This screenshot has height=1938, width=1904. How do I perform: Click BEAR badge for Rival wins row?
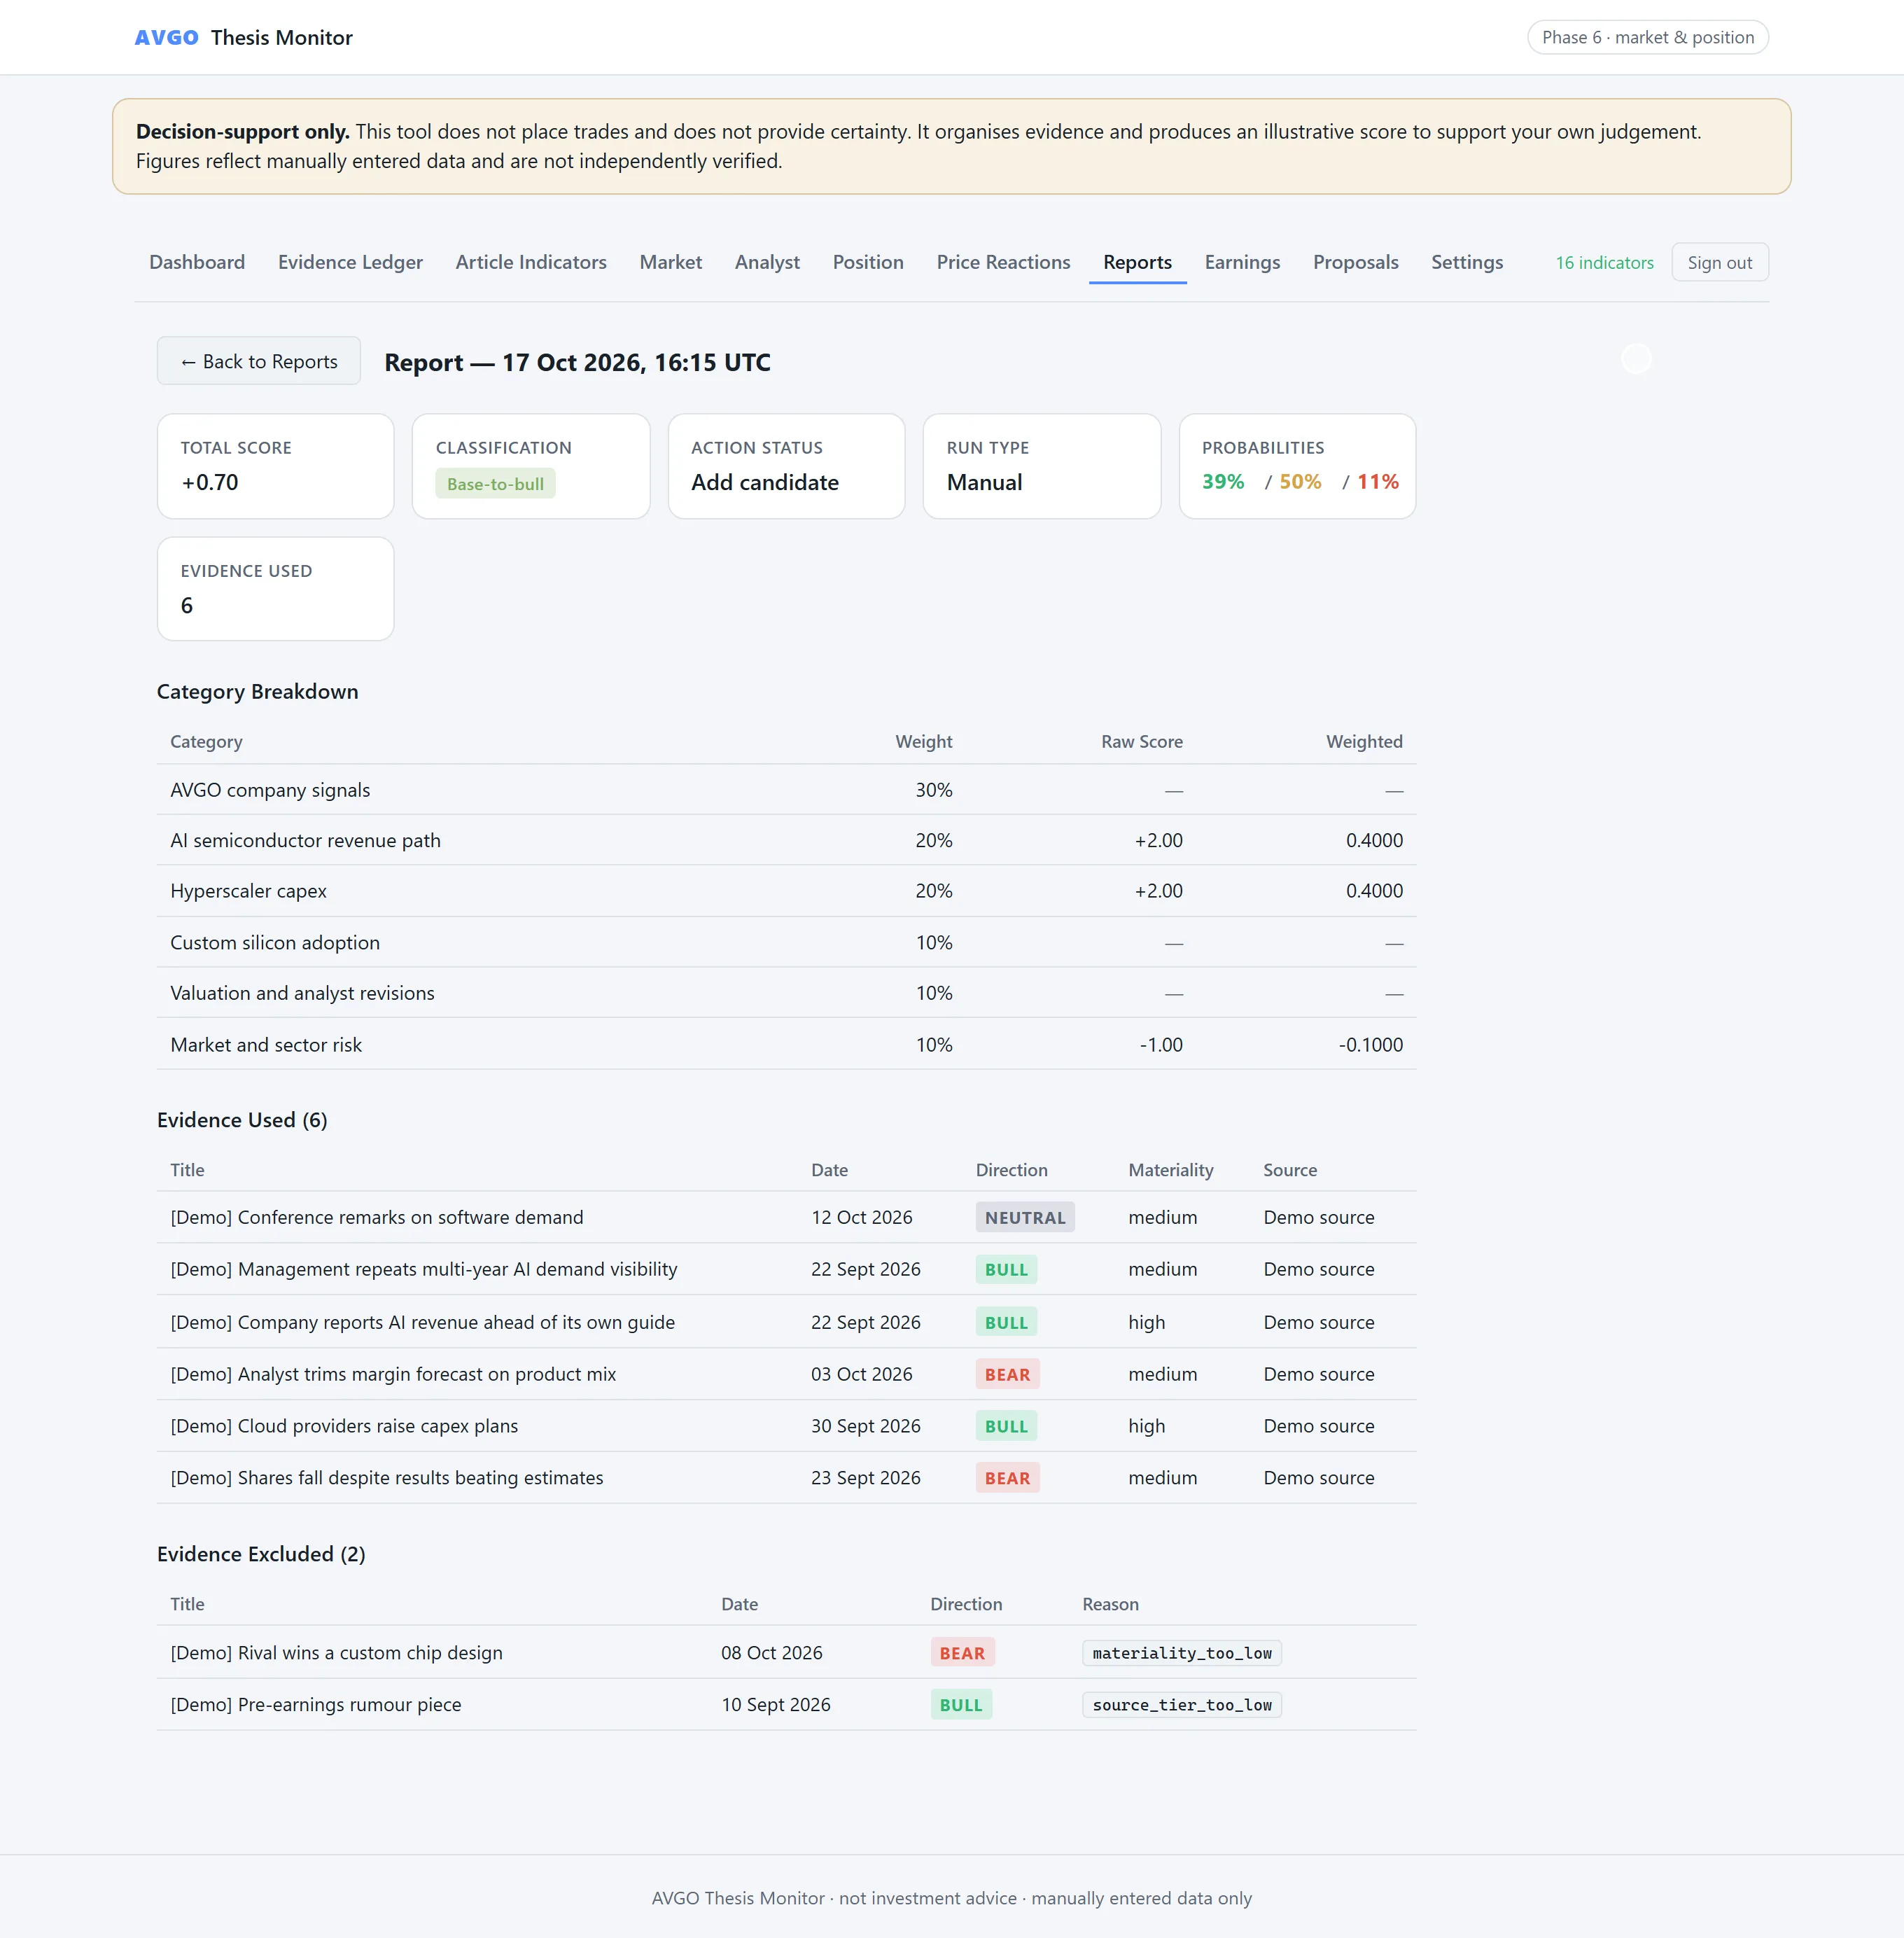point(962,1653)
